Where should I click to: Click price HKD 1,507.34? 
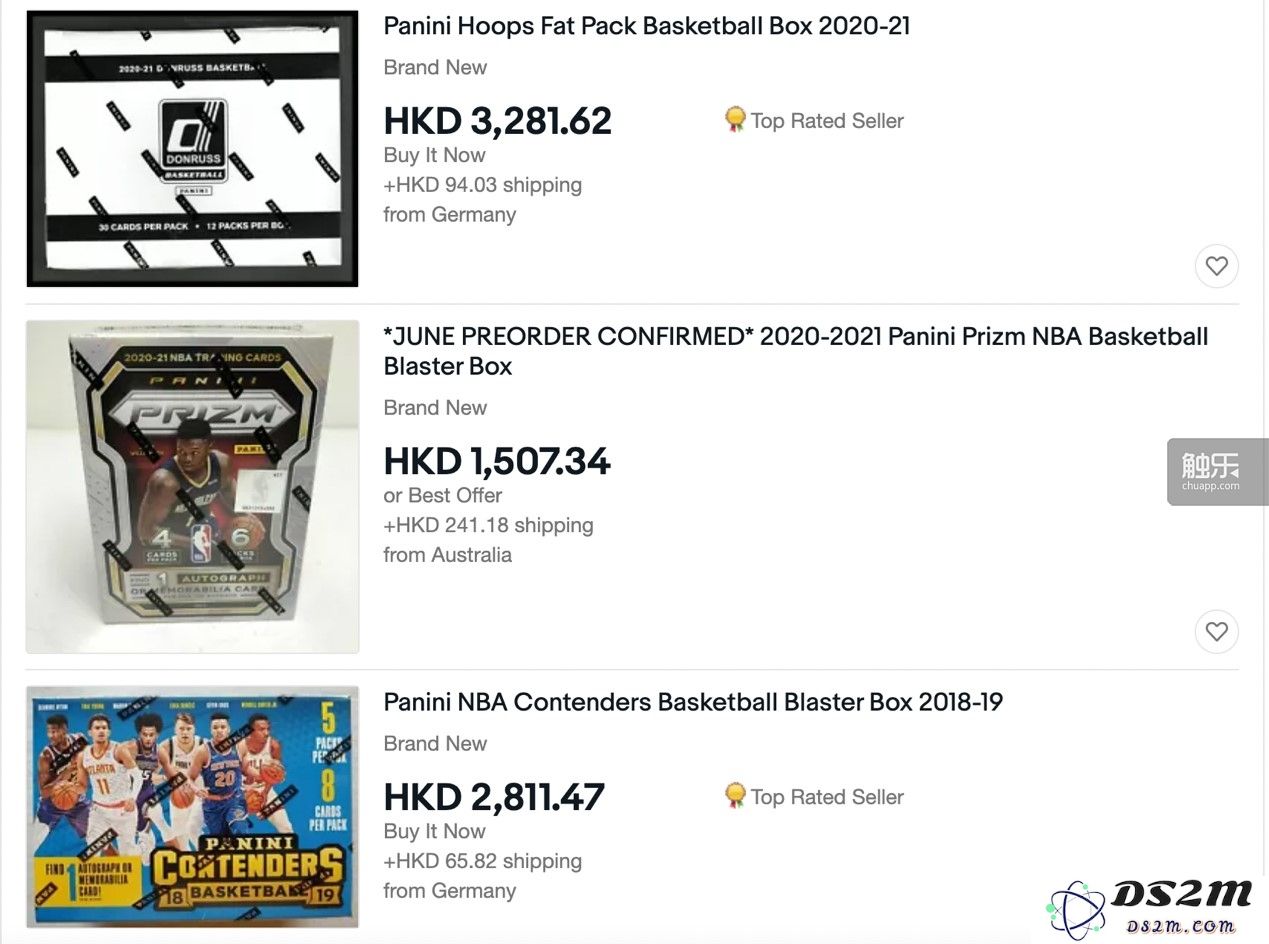(x=497, y=461)
